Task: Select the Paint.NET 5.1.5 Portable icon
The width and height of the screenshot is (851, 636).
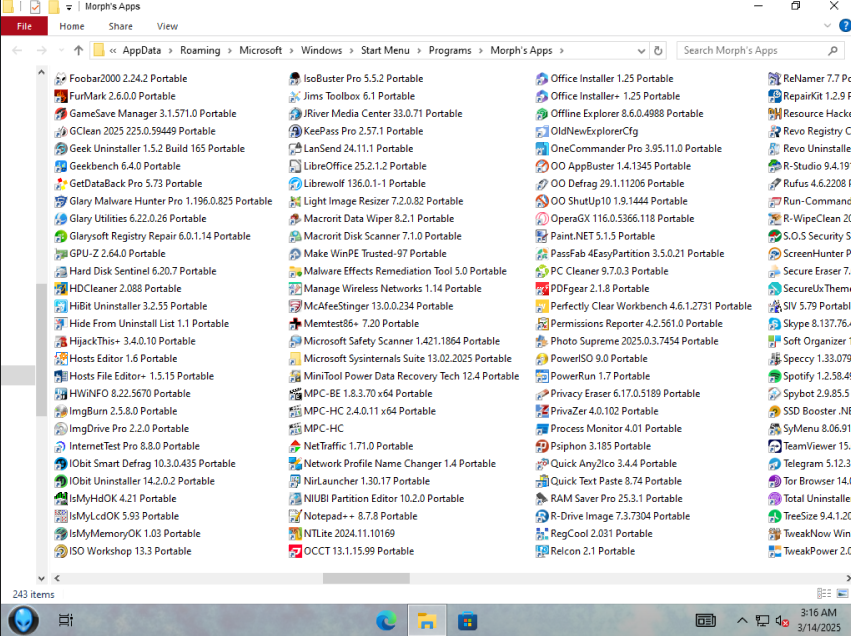Action: click(542, 236)
